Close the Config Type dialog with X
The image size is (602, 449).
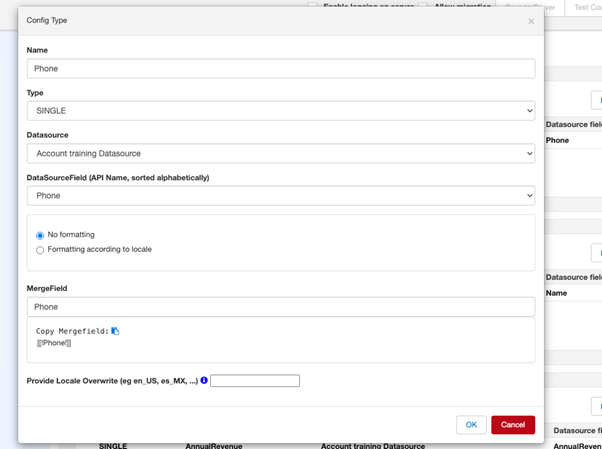[531, 21]
